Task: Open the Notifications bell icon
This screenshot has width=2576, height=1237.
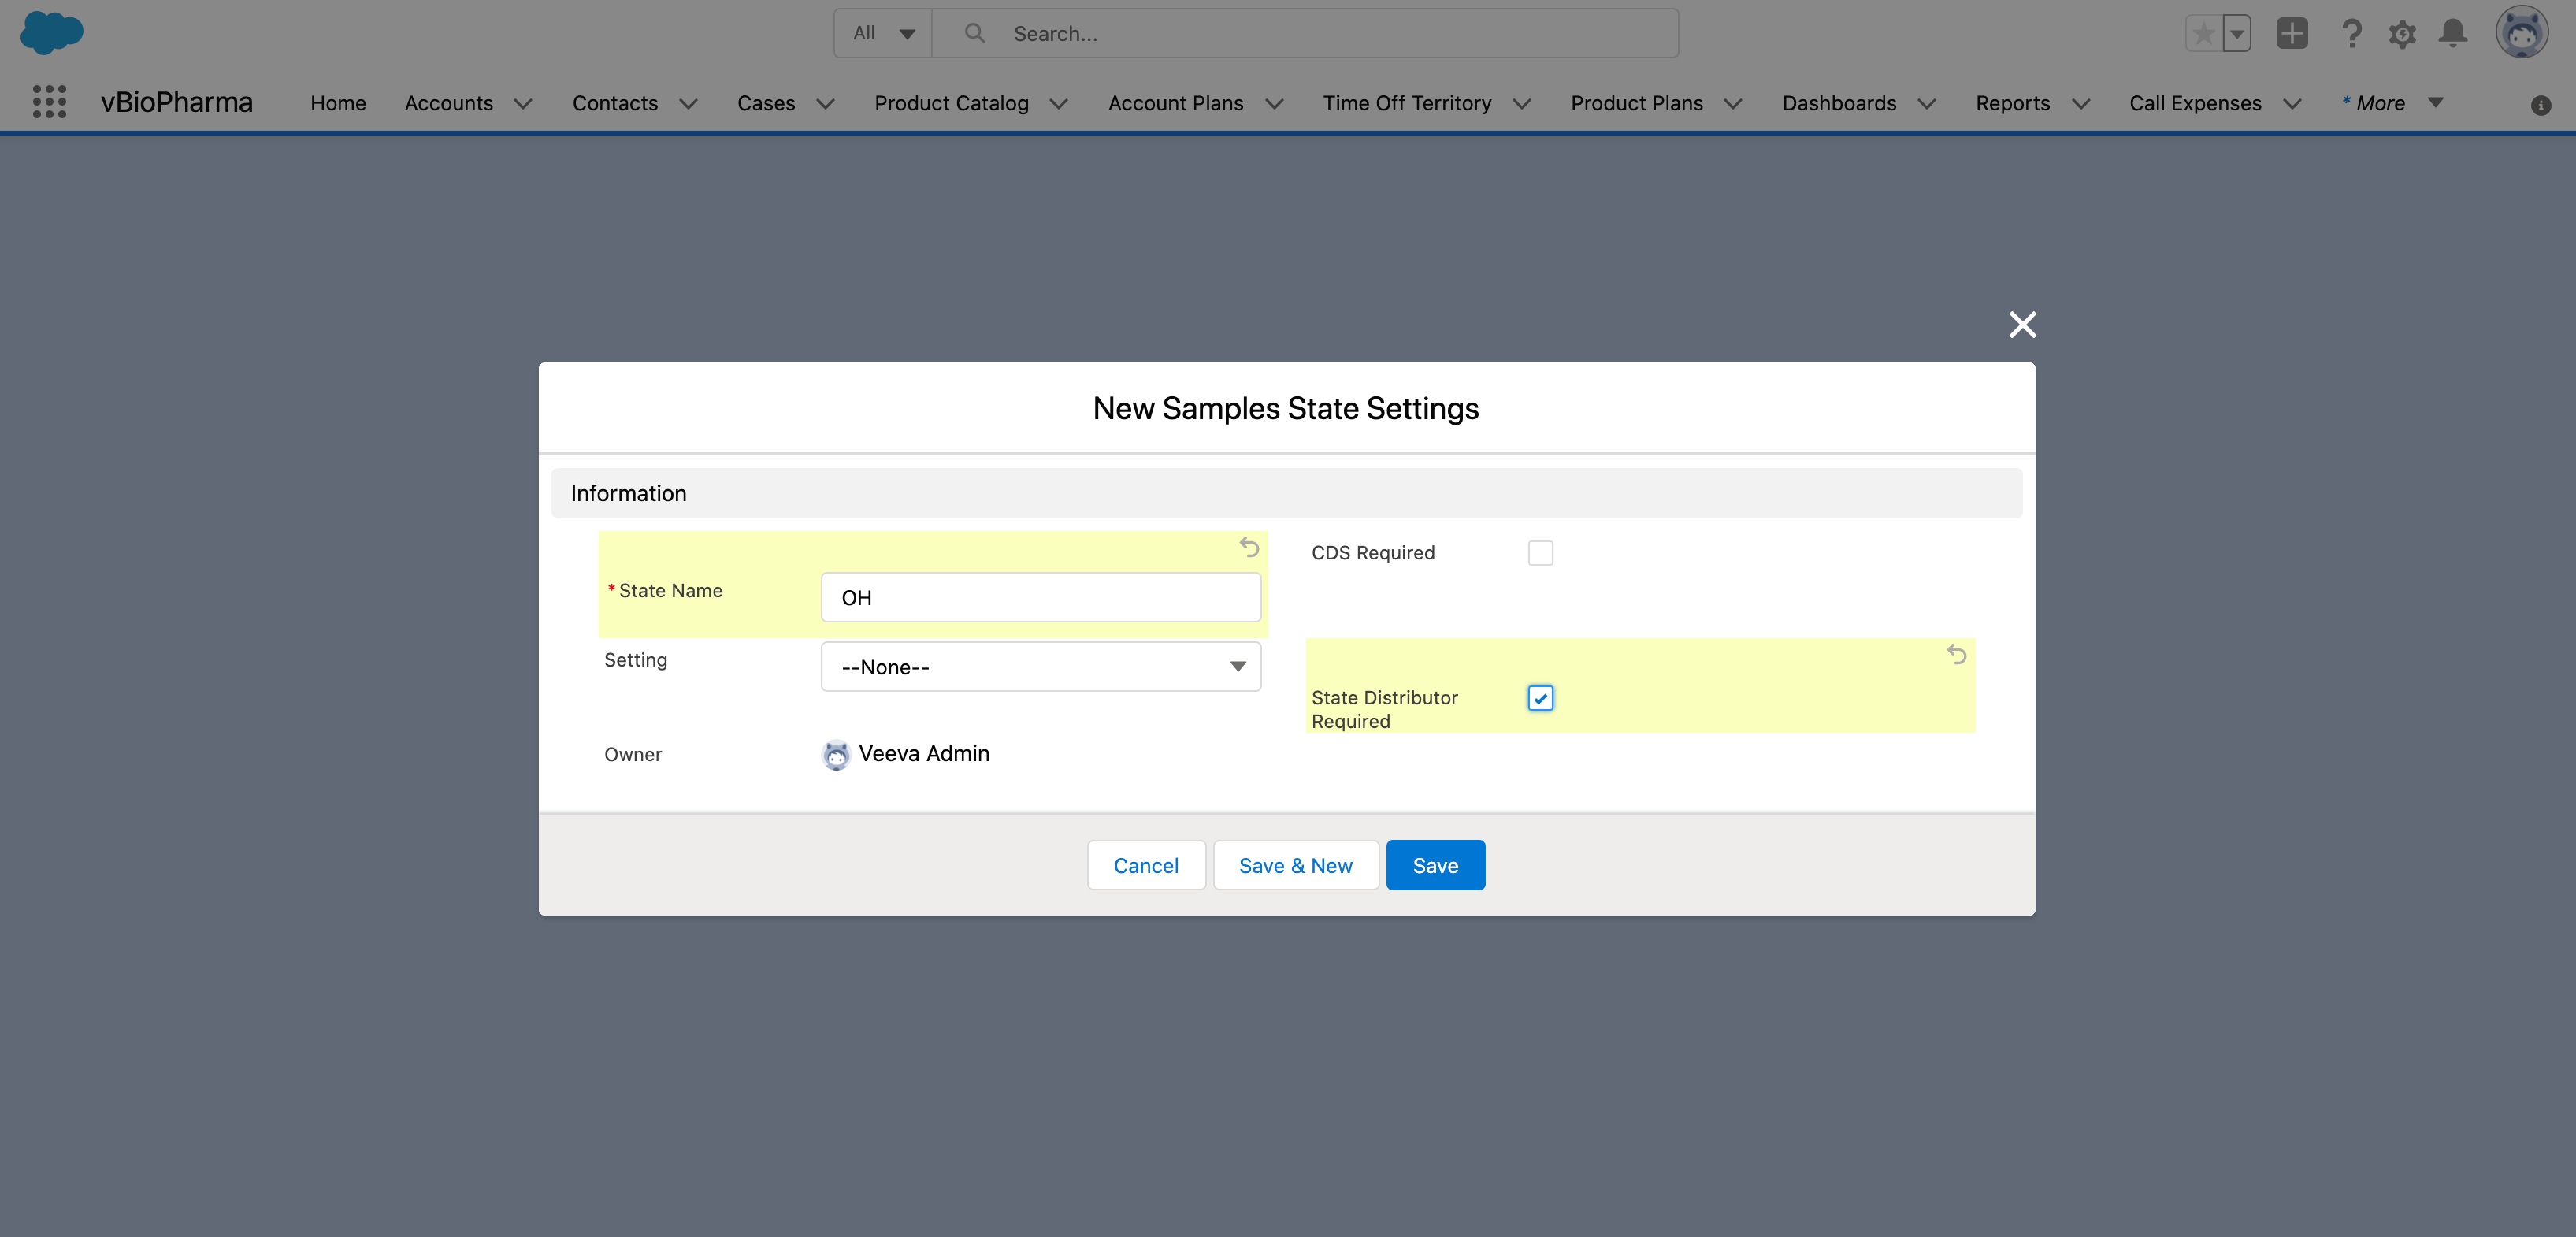Action: (x=2452, y=33)
